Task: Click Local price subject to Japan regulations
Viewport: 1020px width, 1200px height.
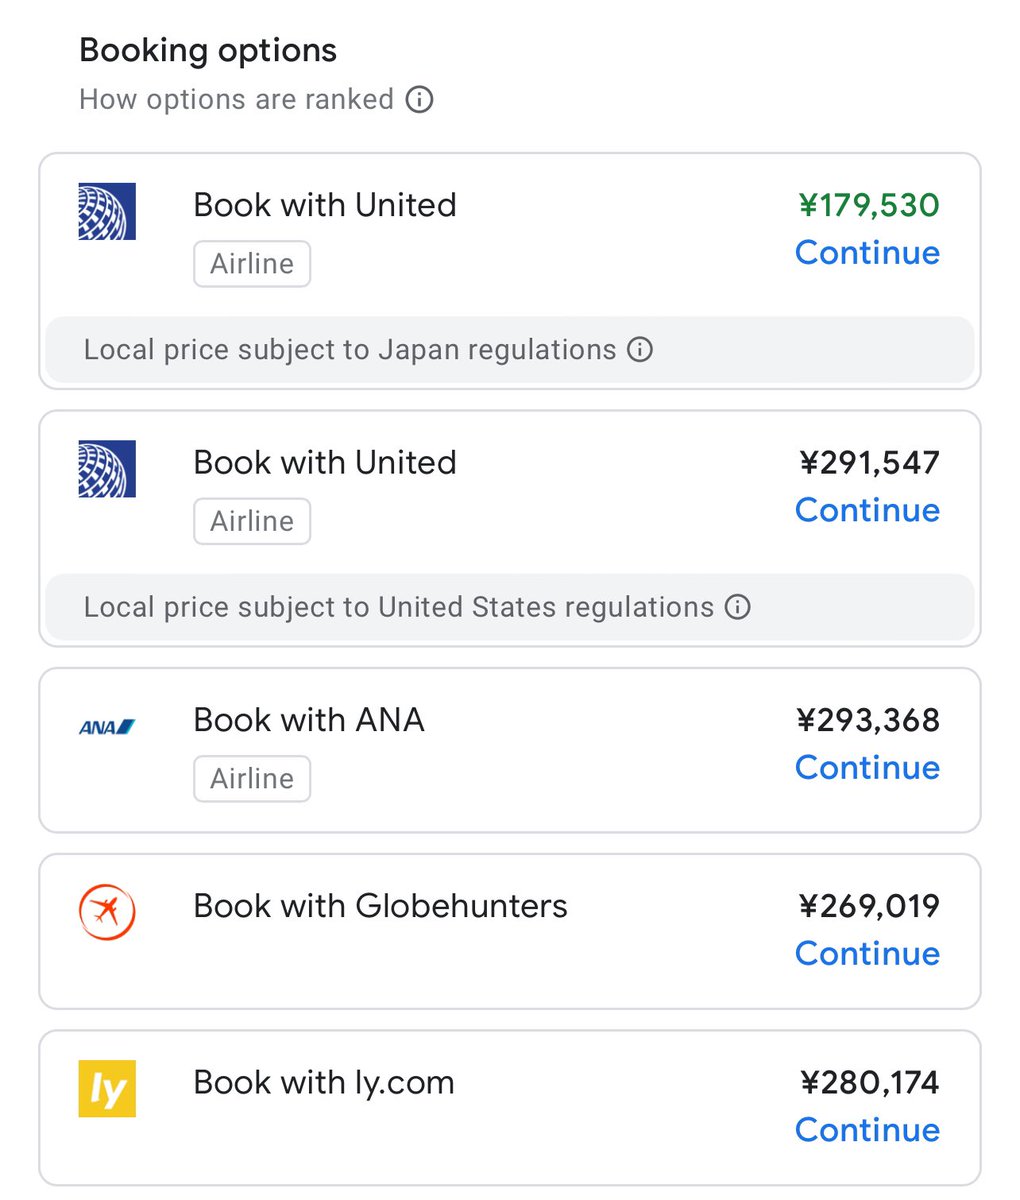Action: click(x=350, y=350)
